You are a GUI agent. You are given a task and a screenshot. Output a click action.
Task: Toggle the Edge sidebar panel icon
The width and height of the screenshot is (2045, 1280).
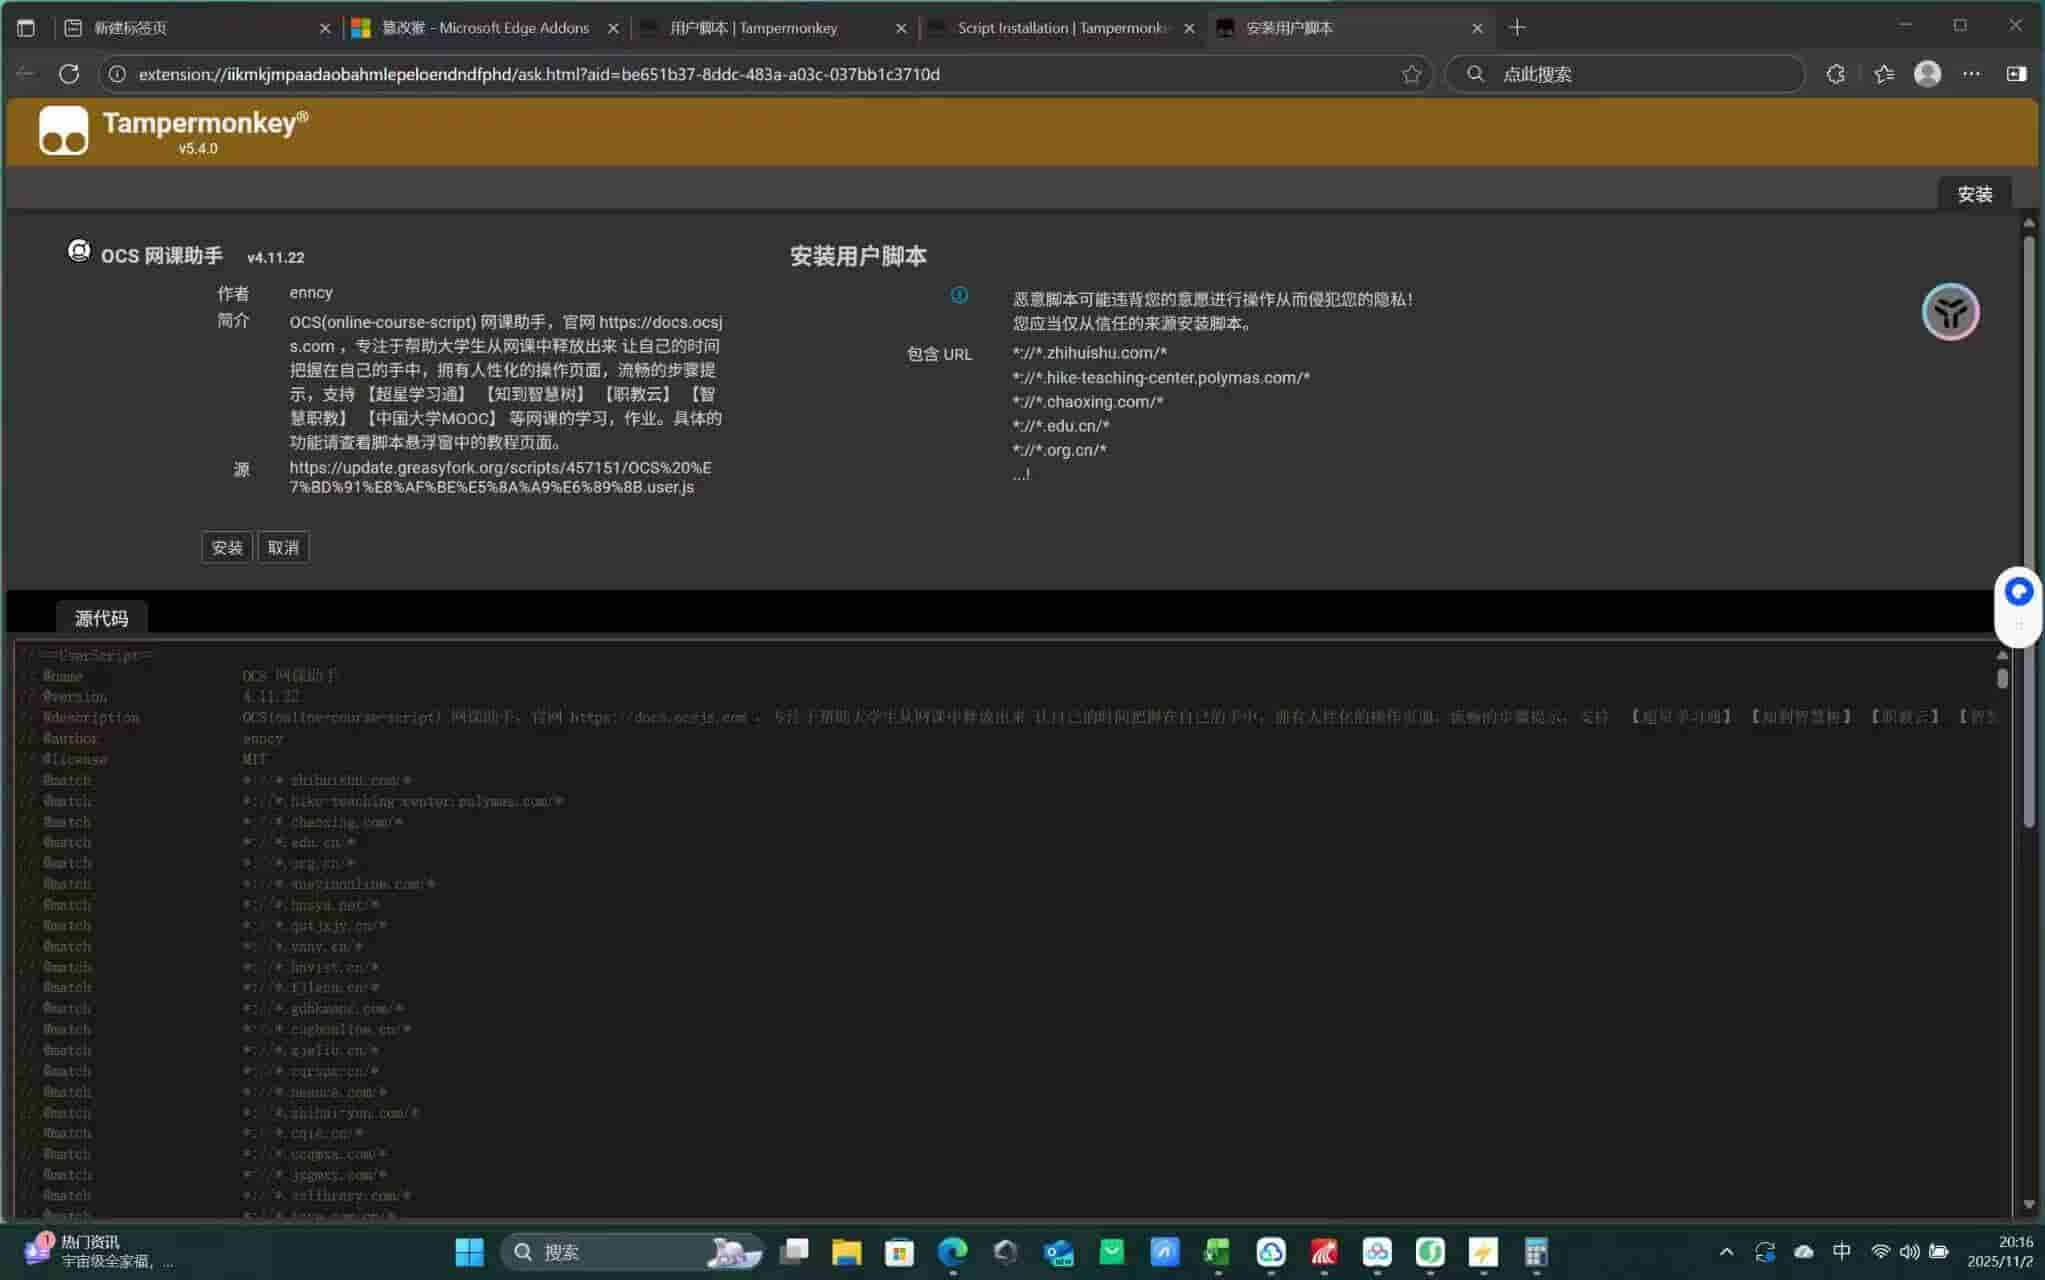[x=2016, y=74]
